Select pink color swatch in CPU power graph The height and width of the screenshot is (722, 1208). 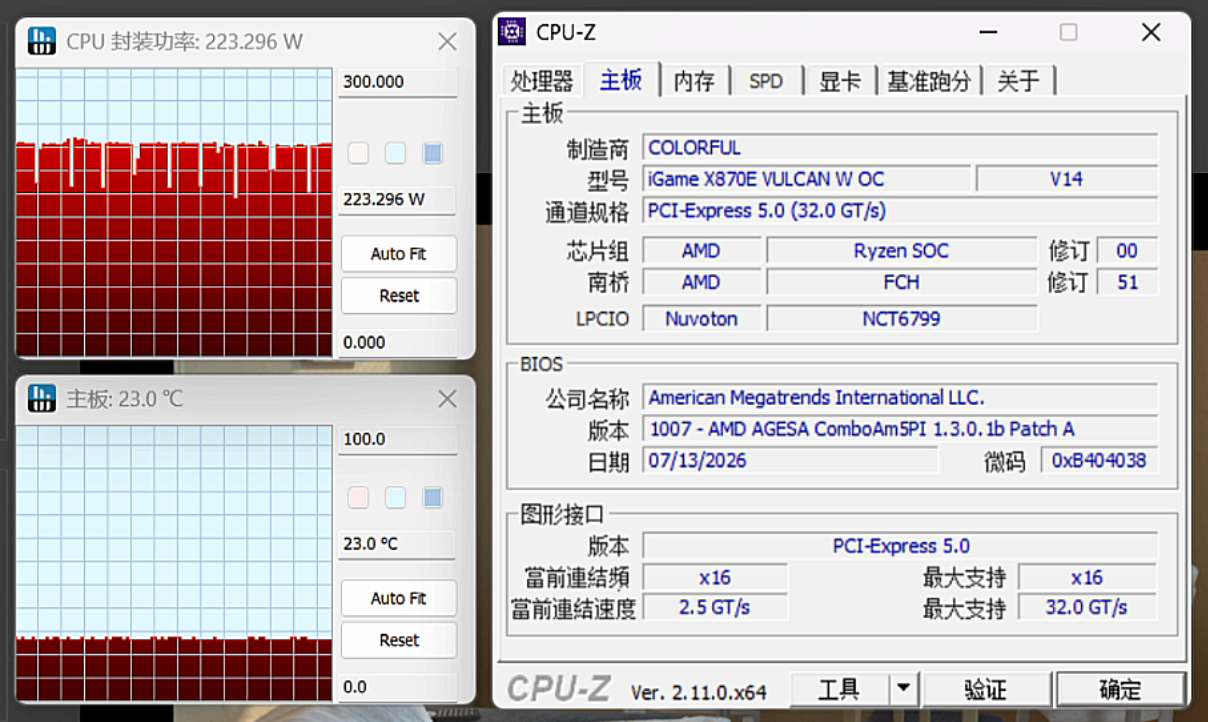click(x=358, y=153)
